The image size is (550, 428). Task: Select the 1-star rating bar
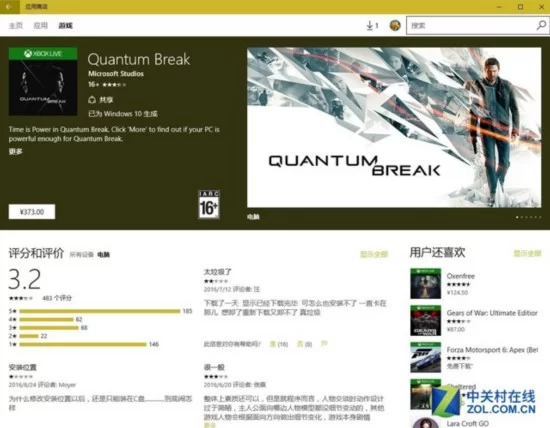pyautogui.click(x=83, y=344)
